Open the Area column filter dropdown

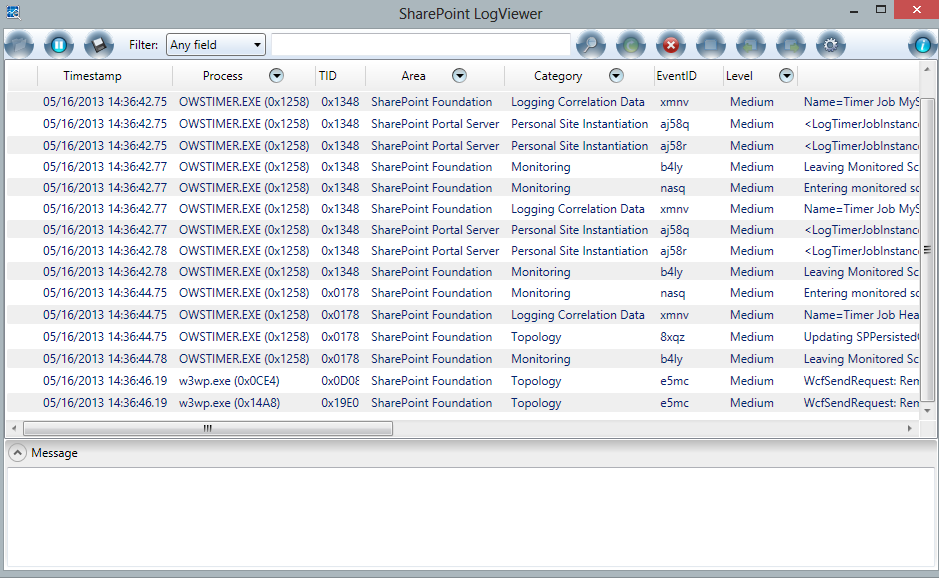459,76
